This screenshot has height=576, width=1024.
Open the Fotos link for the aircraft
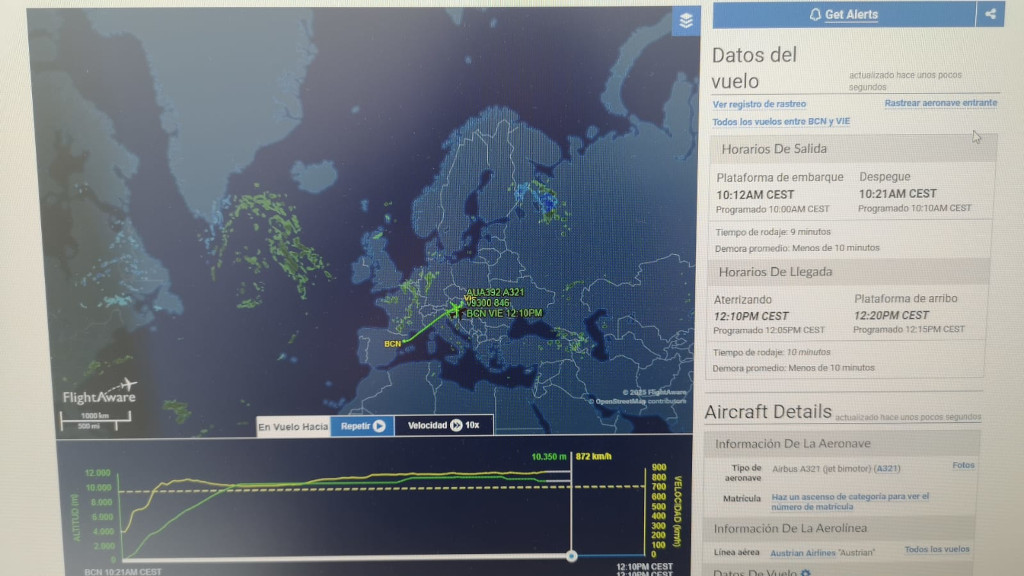962,465
